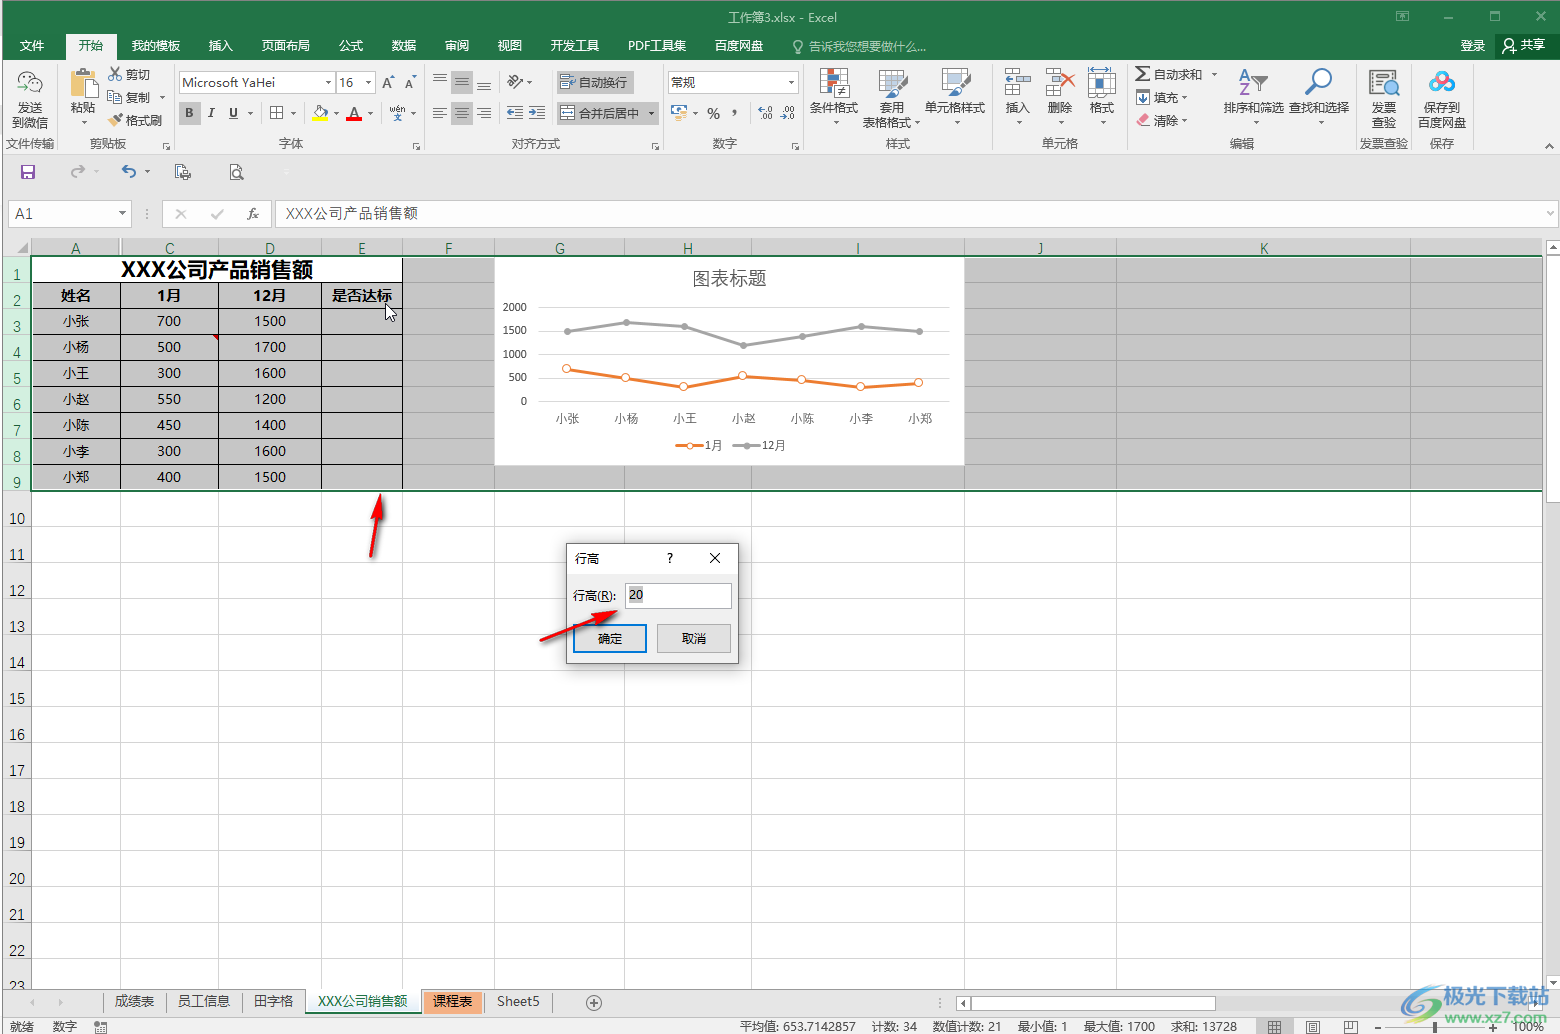This screenshot has width=1560, height=1034.
Task: Open the 插入 (Insert) ribbon tab
Action: (x=220, y=46)
